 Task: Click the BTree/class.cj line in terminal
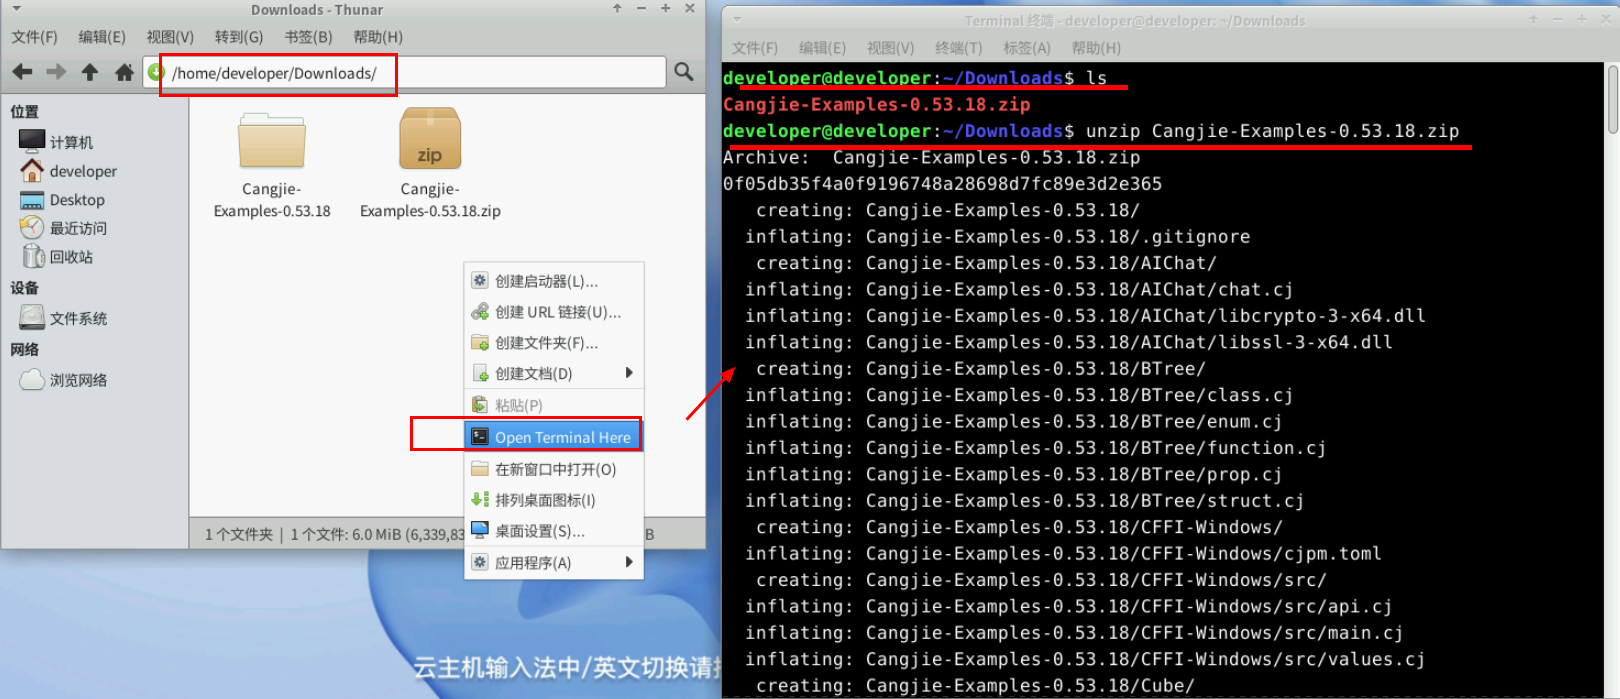[1019, 396]
